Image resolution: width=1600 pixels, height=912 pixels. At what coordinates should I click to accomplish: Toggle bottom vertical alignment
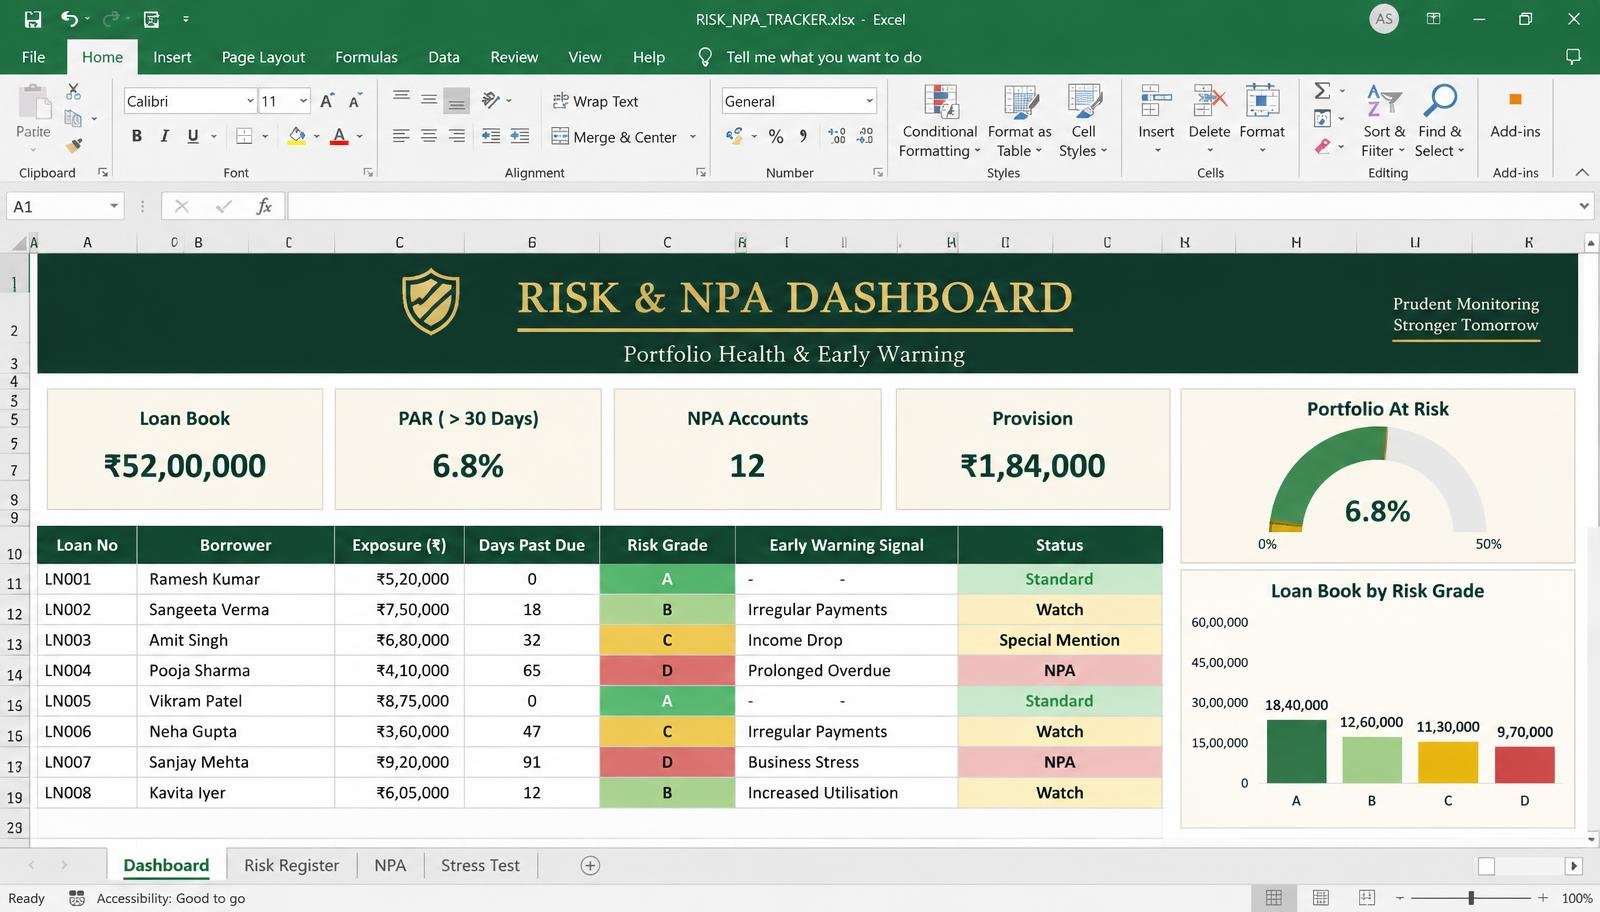click(x=456, y=100)
